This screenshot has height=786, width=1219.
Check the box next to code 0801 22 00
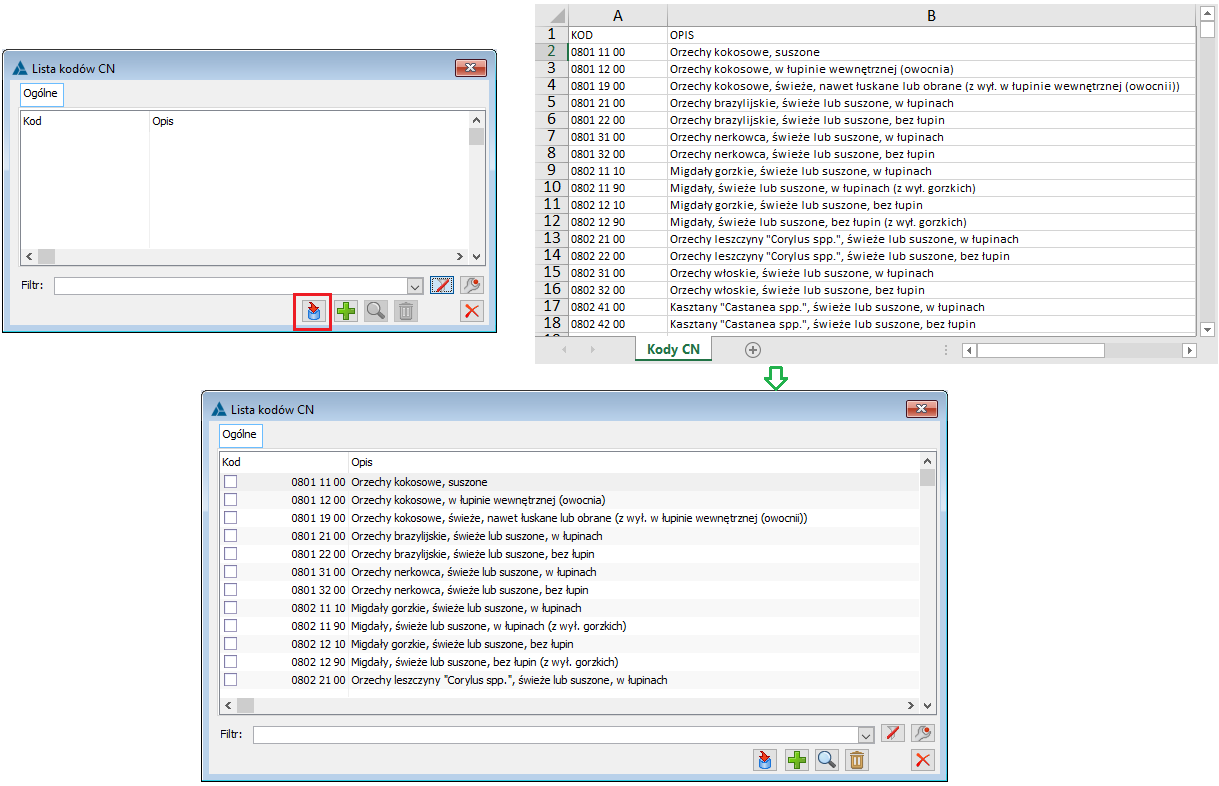(231, 554)
